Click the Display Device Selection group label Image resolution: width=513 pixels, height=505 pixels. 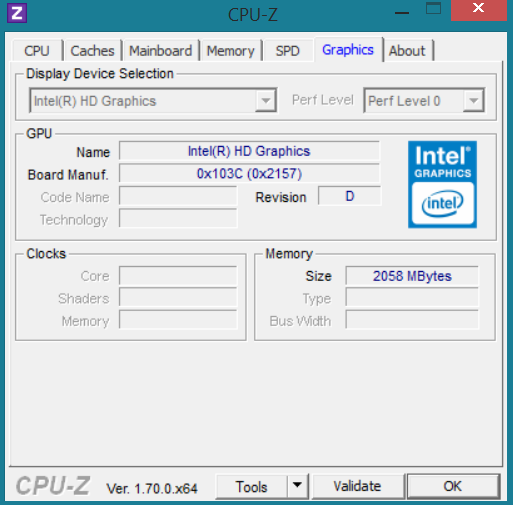pos(100,74)
